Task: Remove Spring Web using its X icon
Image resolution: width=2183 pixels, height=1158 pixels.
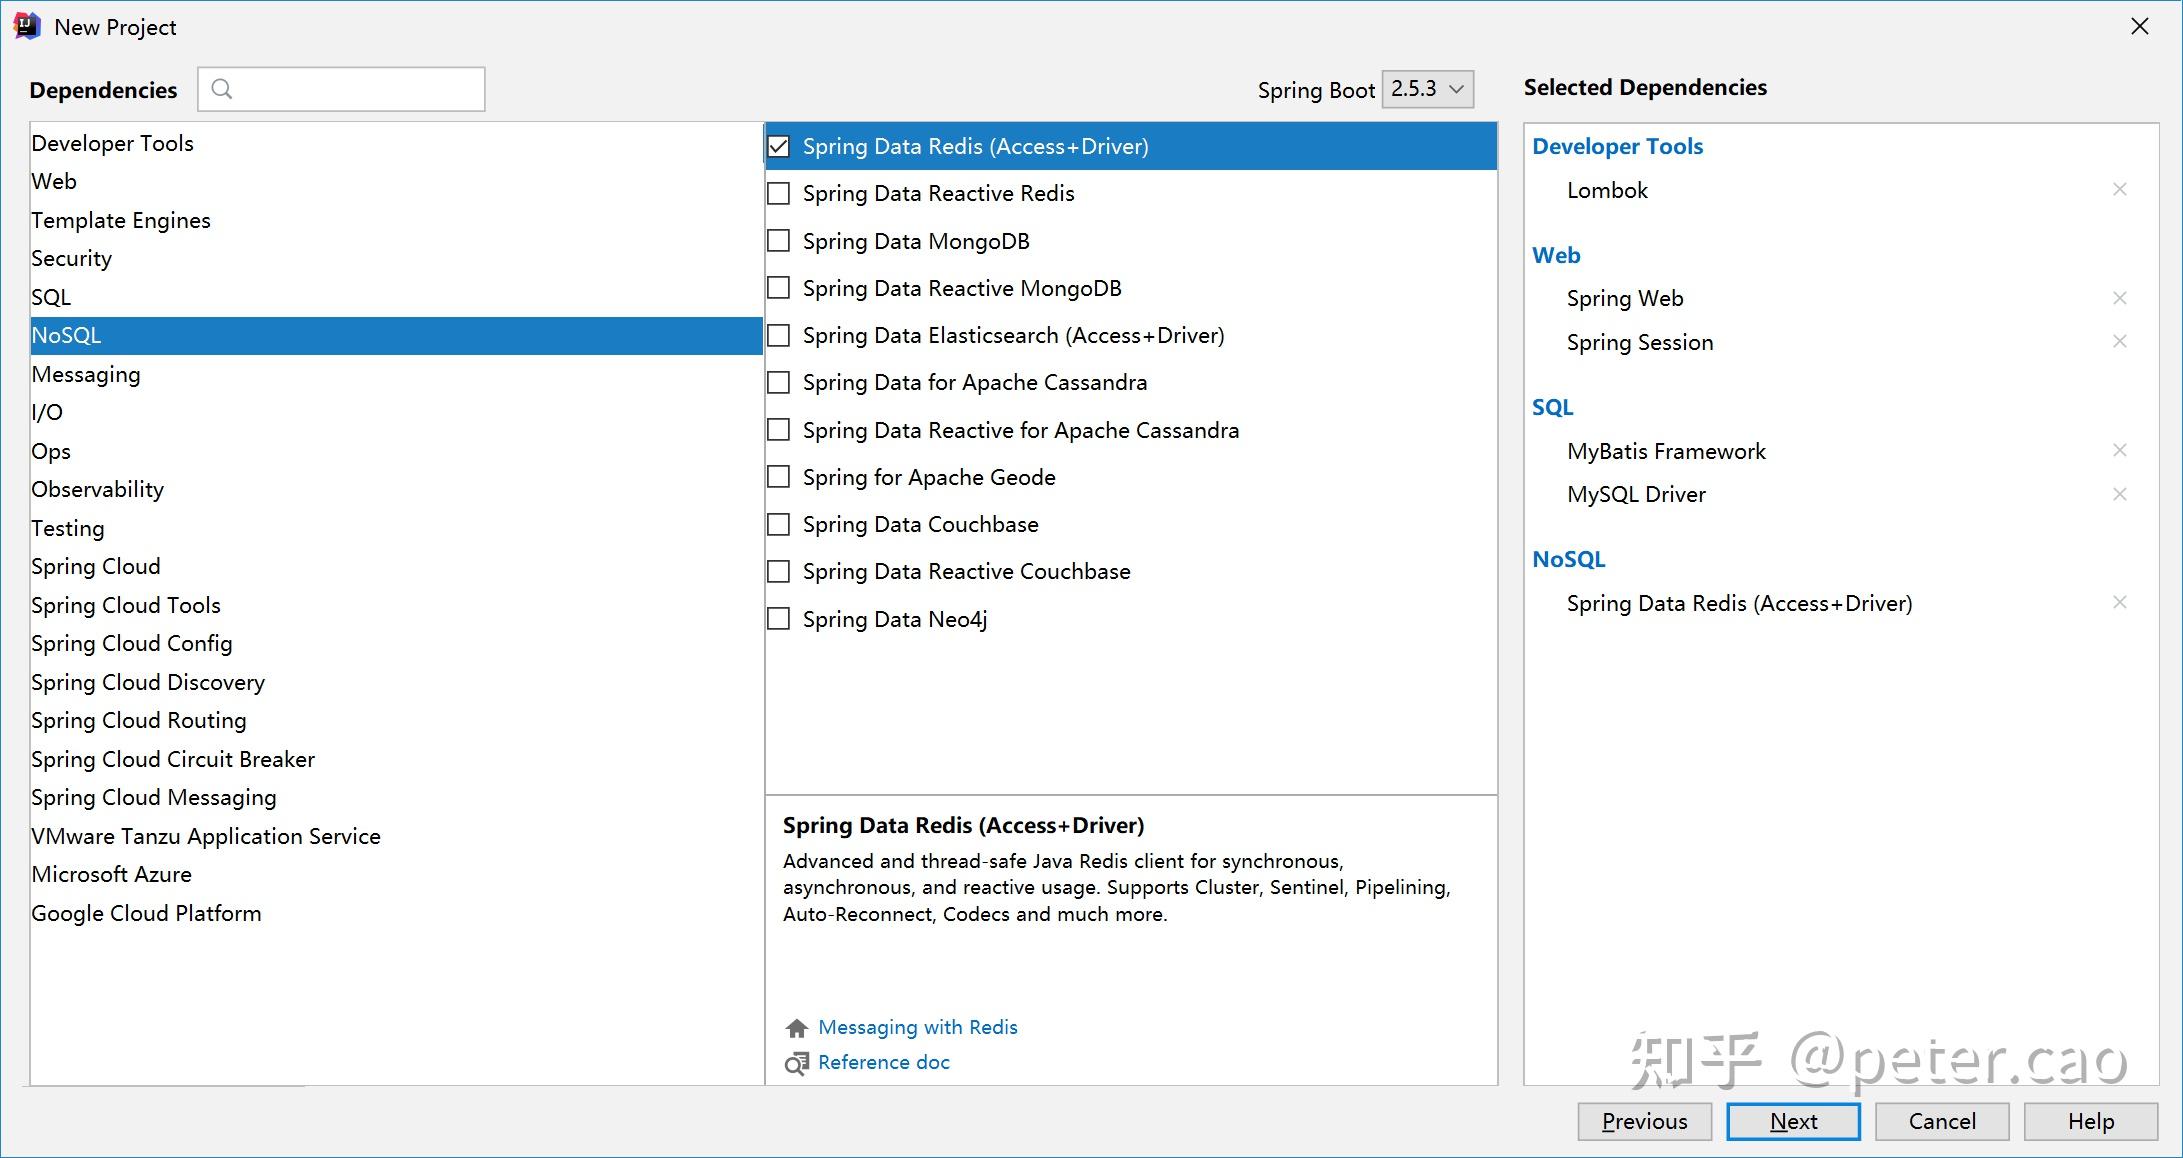Action: (2119, 298)
